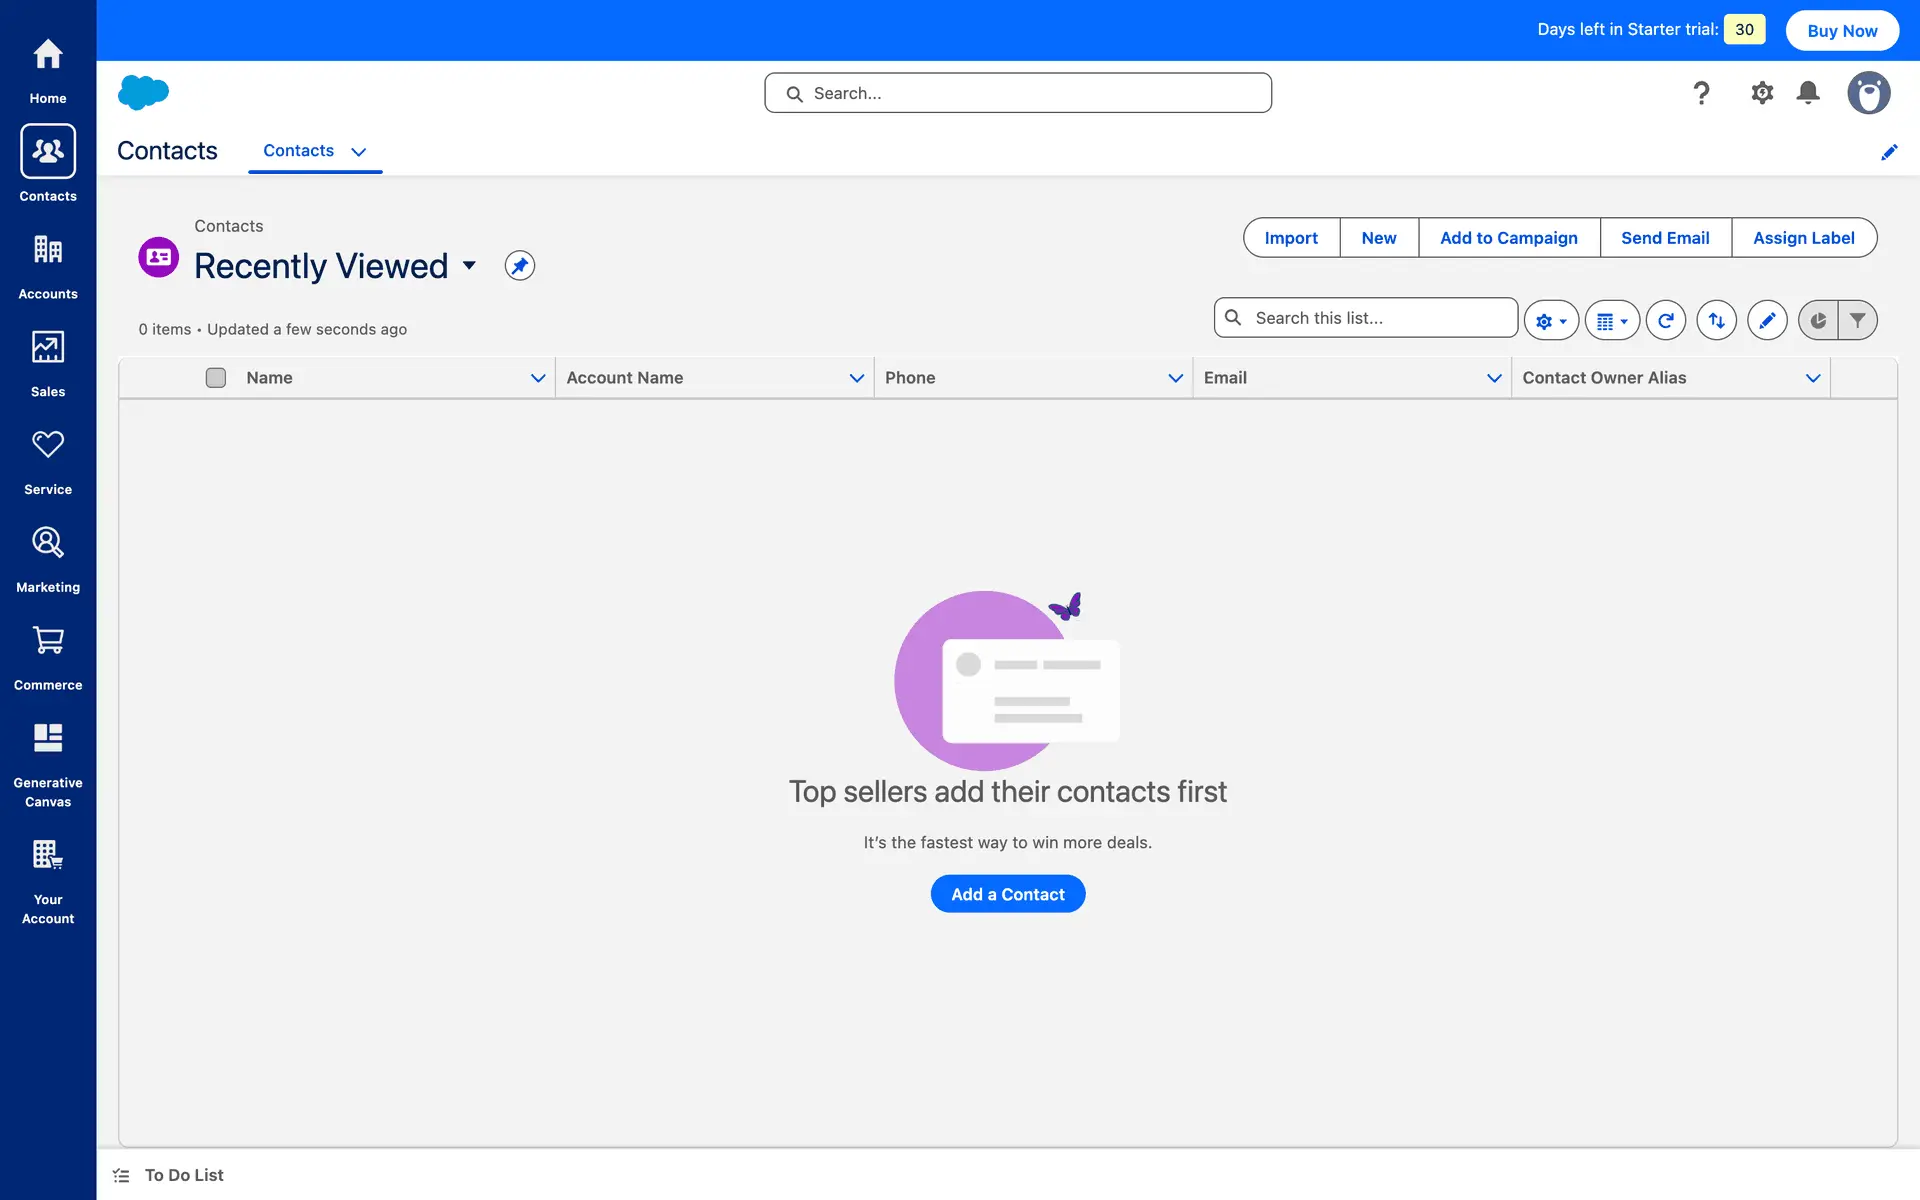Click the notifications bell icon
Screen dimensions: 1920x1200
[x=1807, y=93]
